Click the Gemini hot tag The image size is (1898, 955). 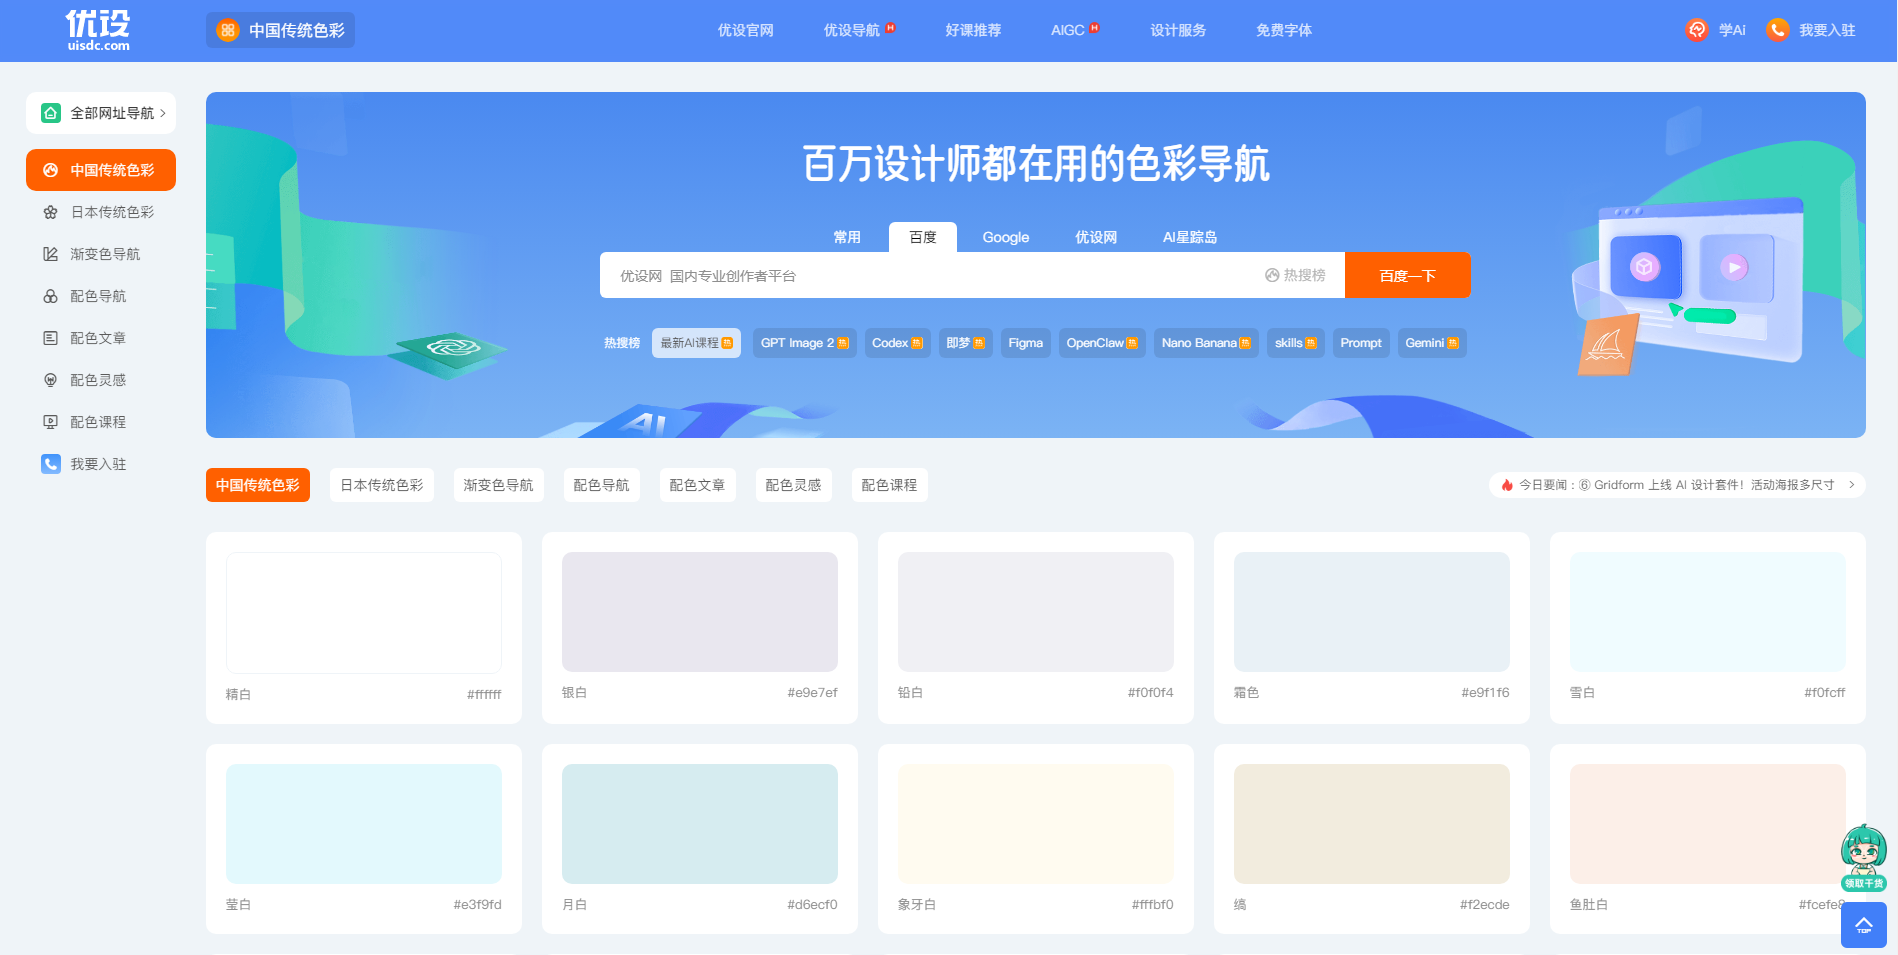click(x=1432, y=343)
